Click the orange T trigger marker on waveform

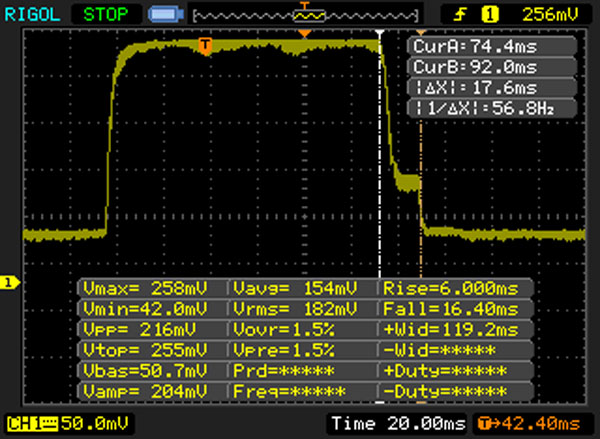(x=205, y=46)
